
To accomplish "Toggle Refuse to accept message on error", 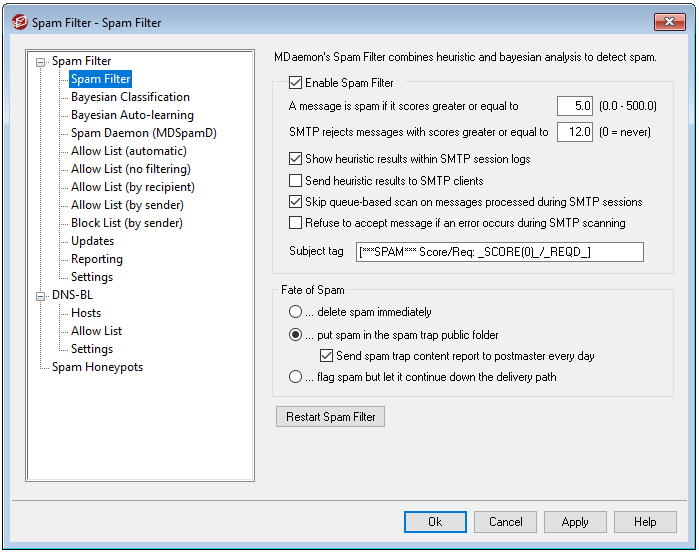I will [295, 223].
